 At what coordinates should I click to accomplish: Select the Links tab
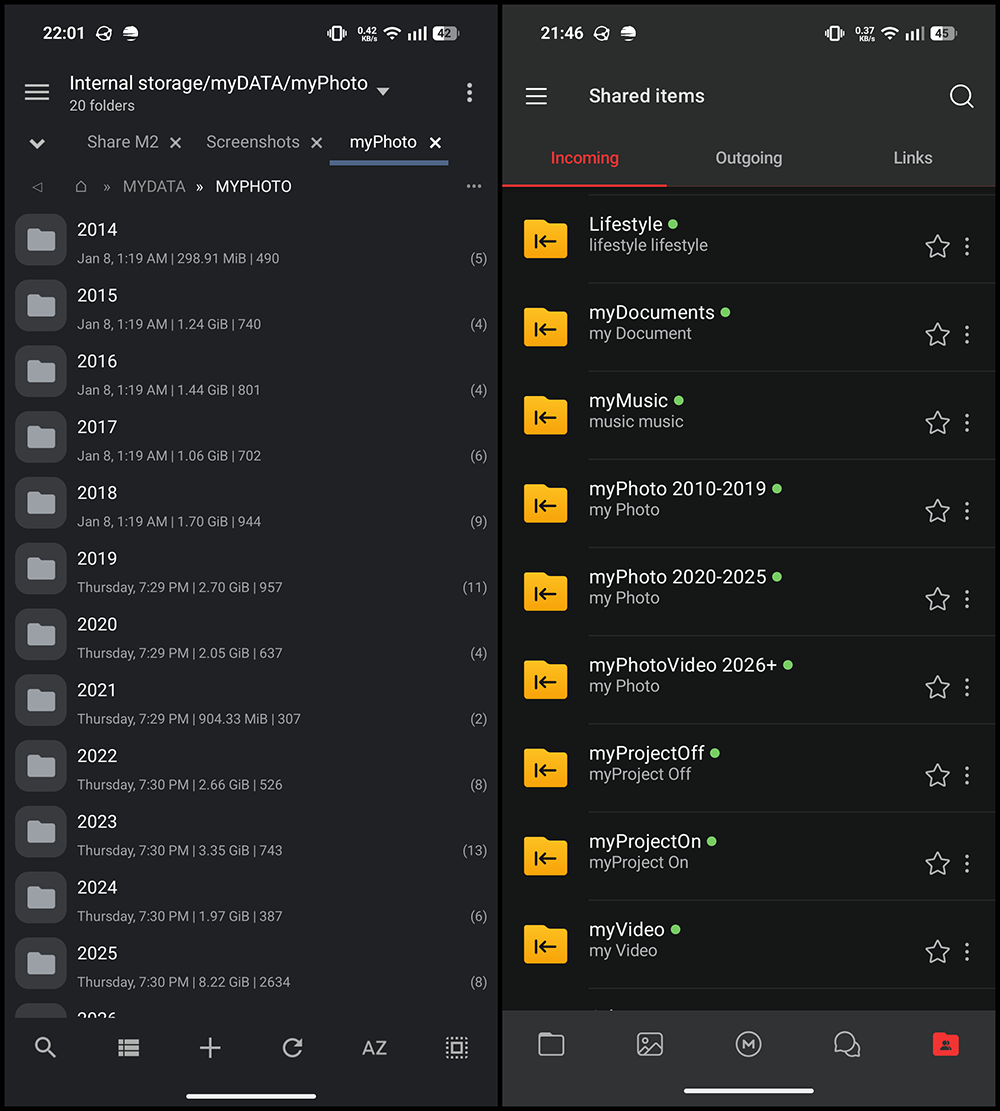pos(912,158)
